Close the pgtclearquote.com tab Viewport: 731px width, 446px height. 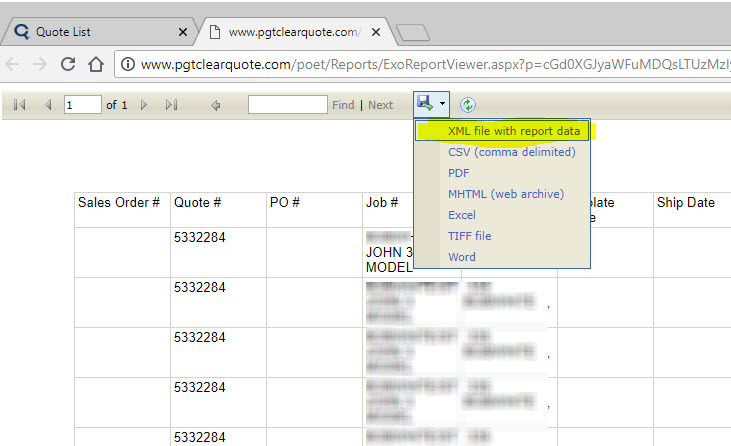(x=376, y=32)
